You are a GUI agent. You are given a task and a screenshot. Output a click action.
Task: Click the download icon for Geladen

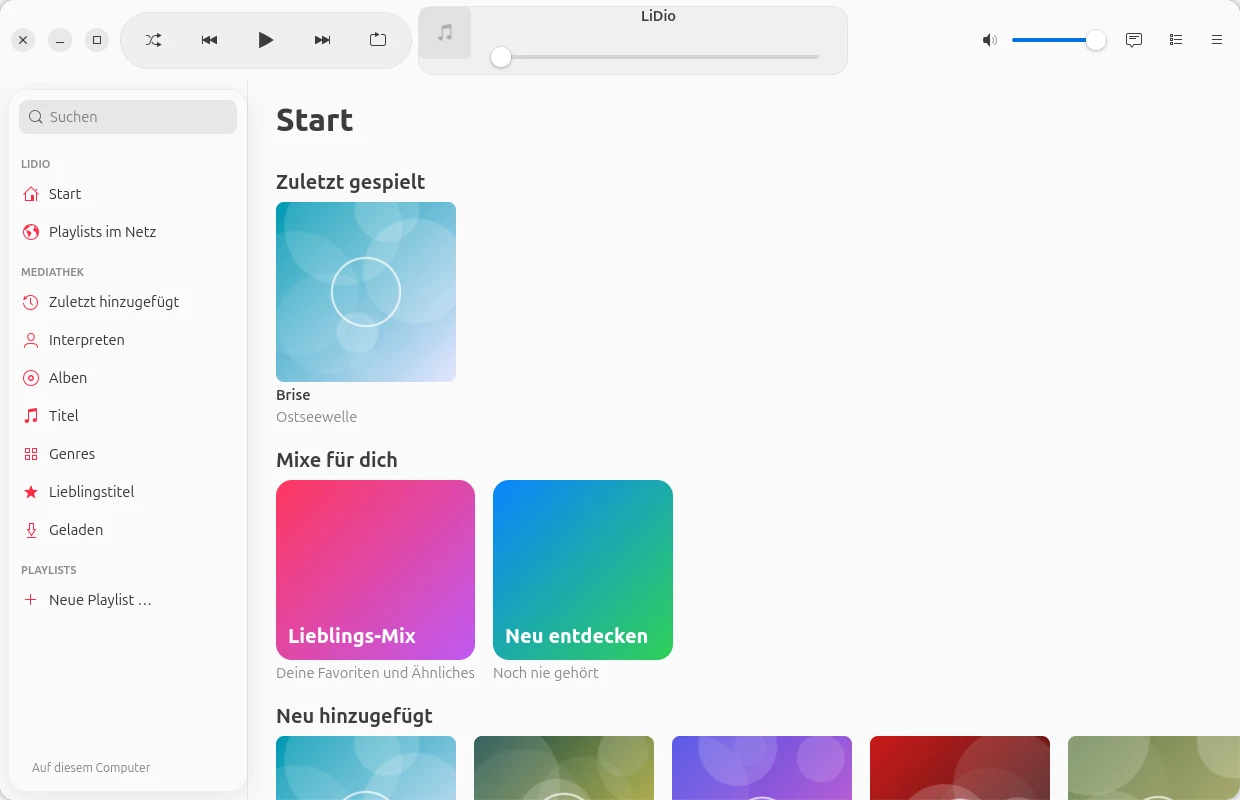click(31, 530)
